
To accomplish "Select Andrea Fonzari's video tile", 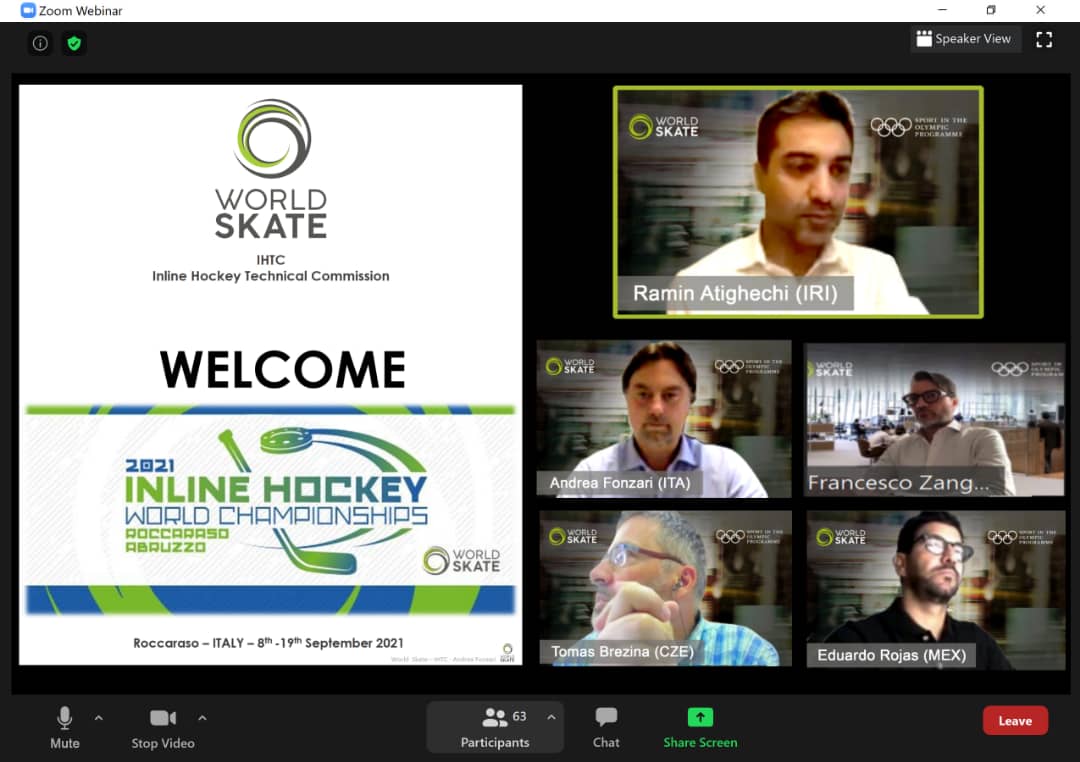I will (663, 418).
